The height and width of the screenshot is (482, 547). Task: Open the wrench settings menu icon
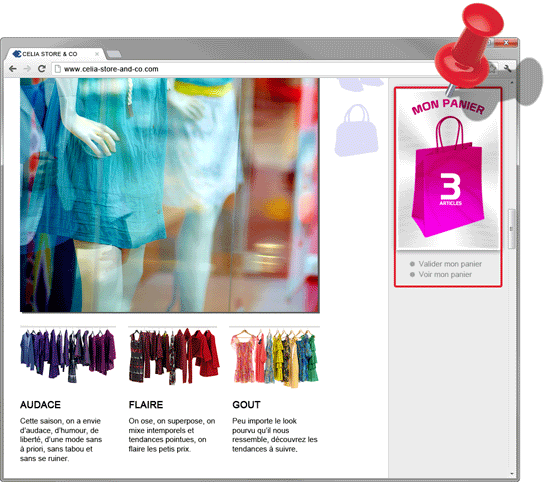508,68
